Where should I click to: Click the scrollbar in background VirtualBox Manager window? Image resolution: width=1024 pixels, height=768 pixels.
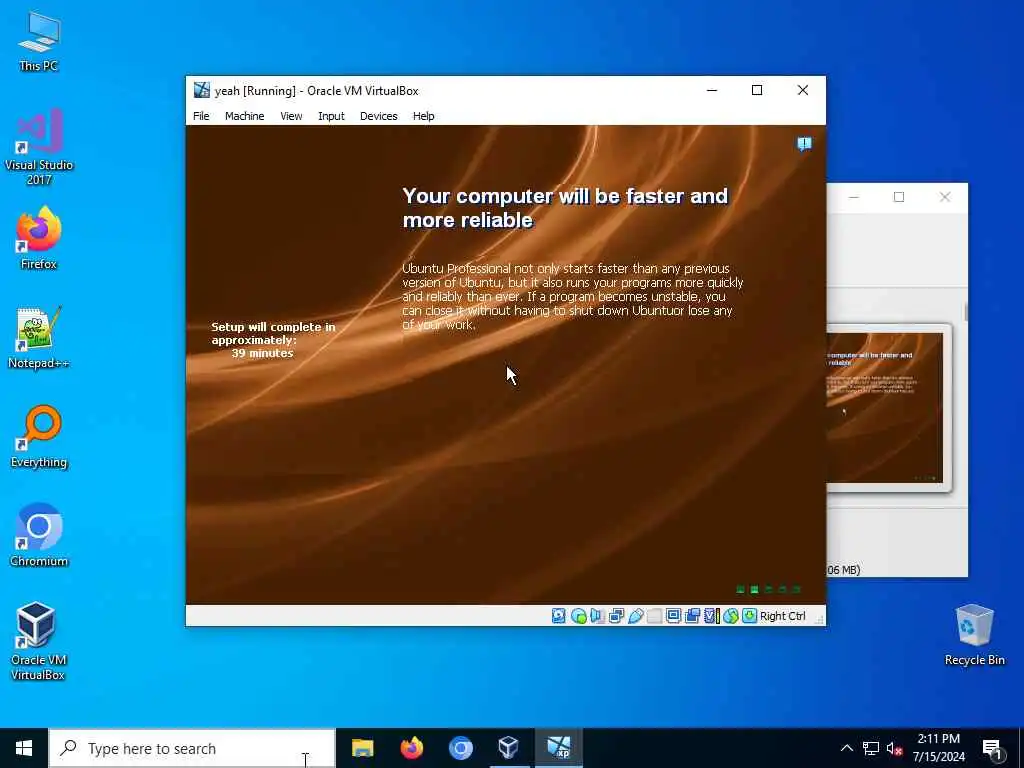[x=965, y=313]
